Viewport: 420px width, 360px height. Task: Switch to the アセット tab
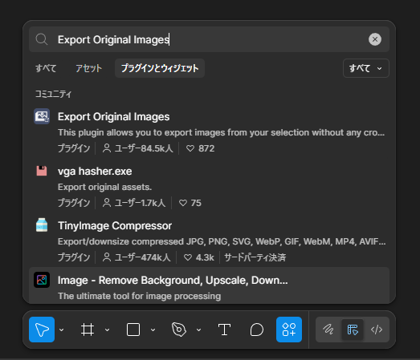coord(88,68)
